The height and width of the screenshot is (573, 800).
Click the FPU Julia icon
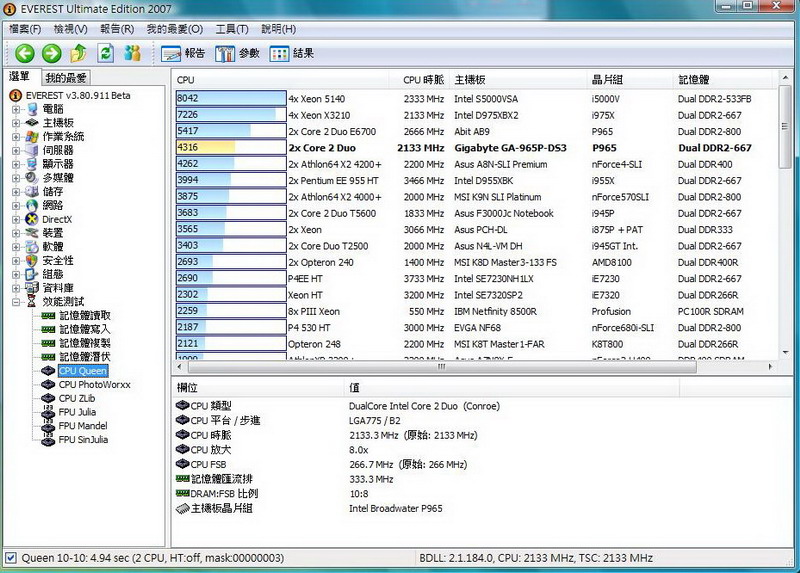point(48,412)
